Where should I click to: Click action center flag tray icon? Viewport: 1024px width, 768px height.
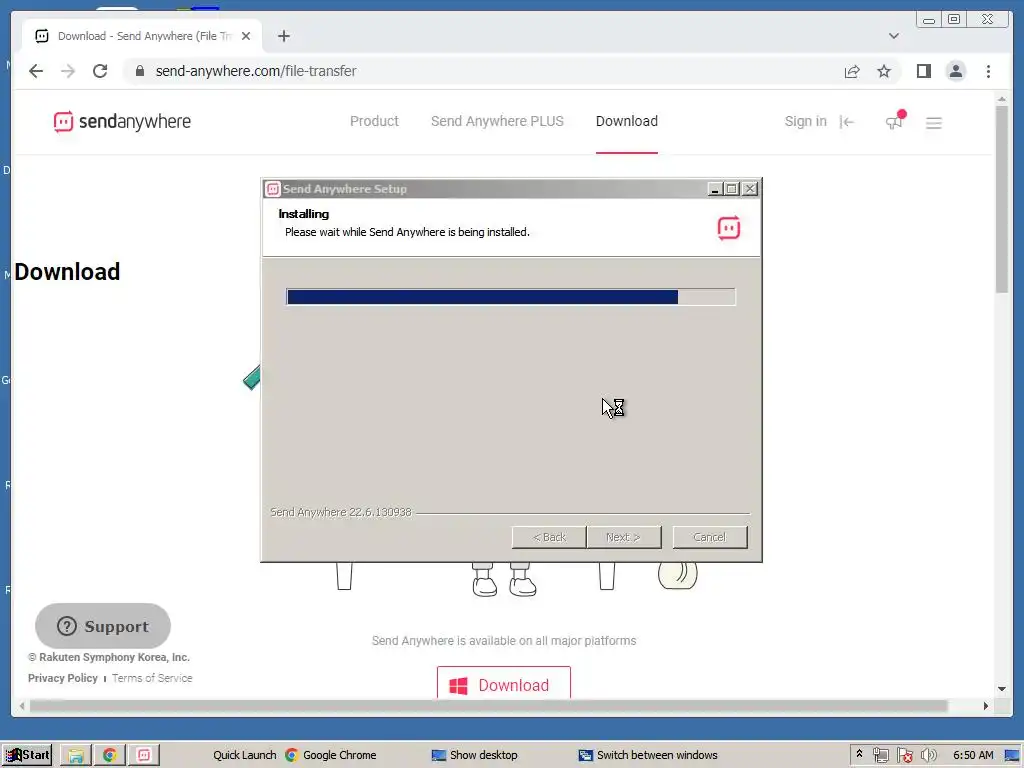click(904, 756)
